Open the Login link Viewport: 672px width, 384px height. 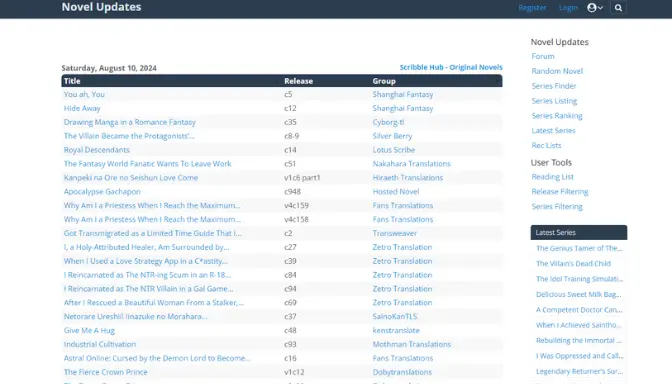click(568, 8)
